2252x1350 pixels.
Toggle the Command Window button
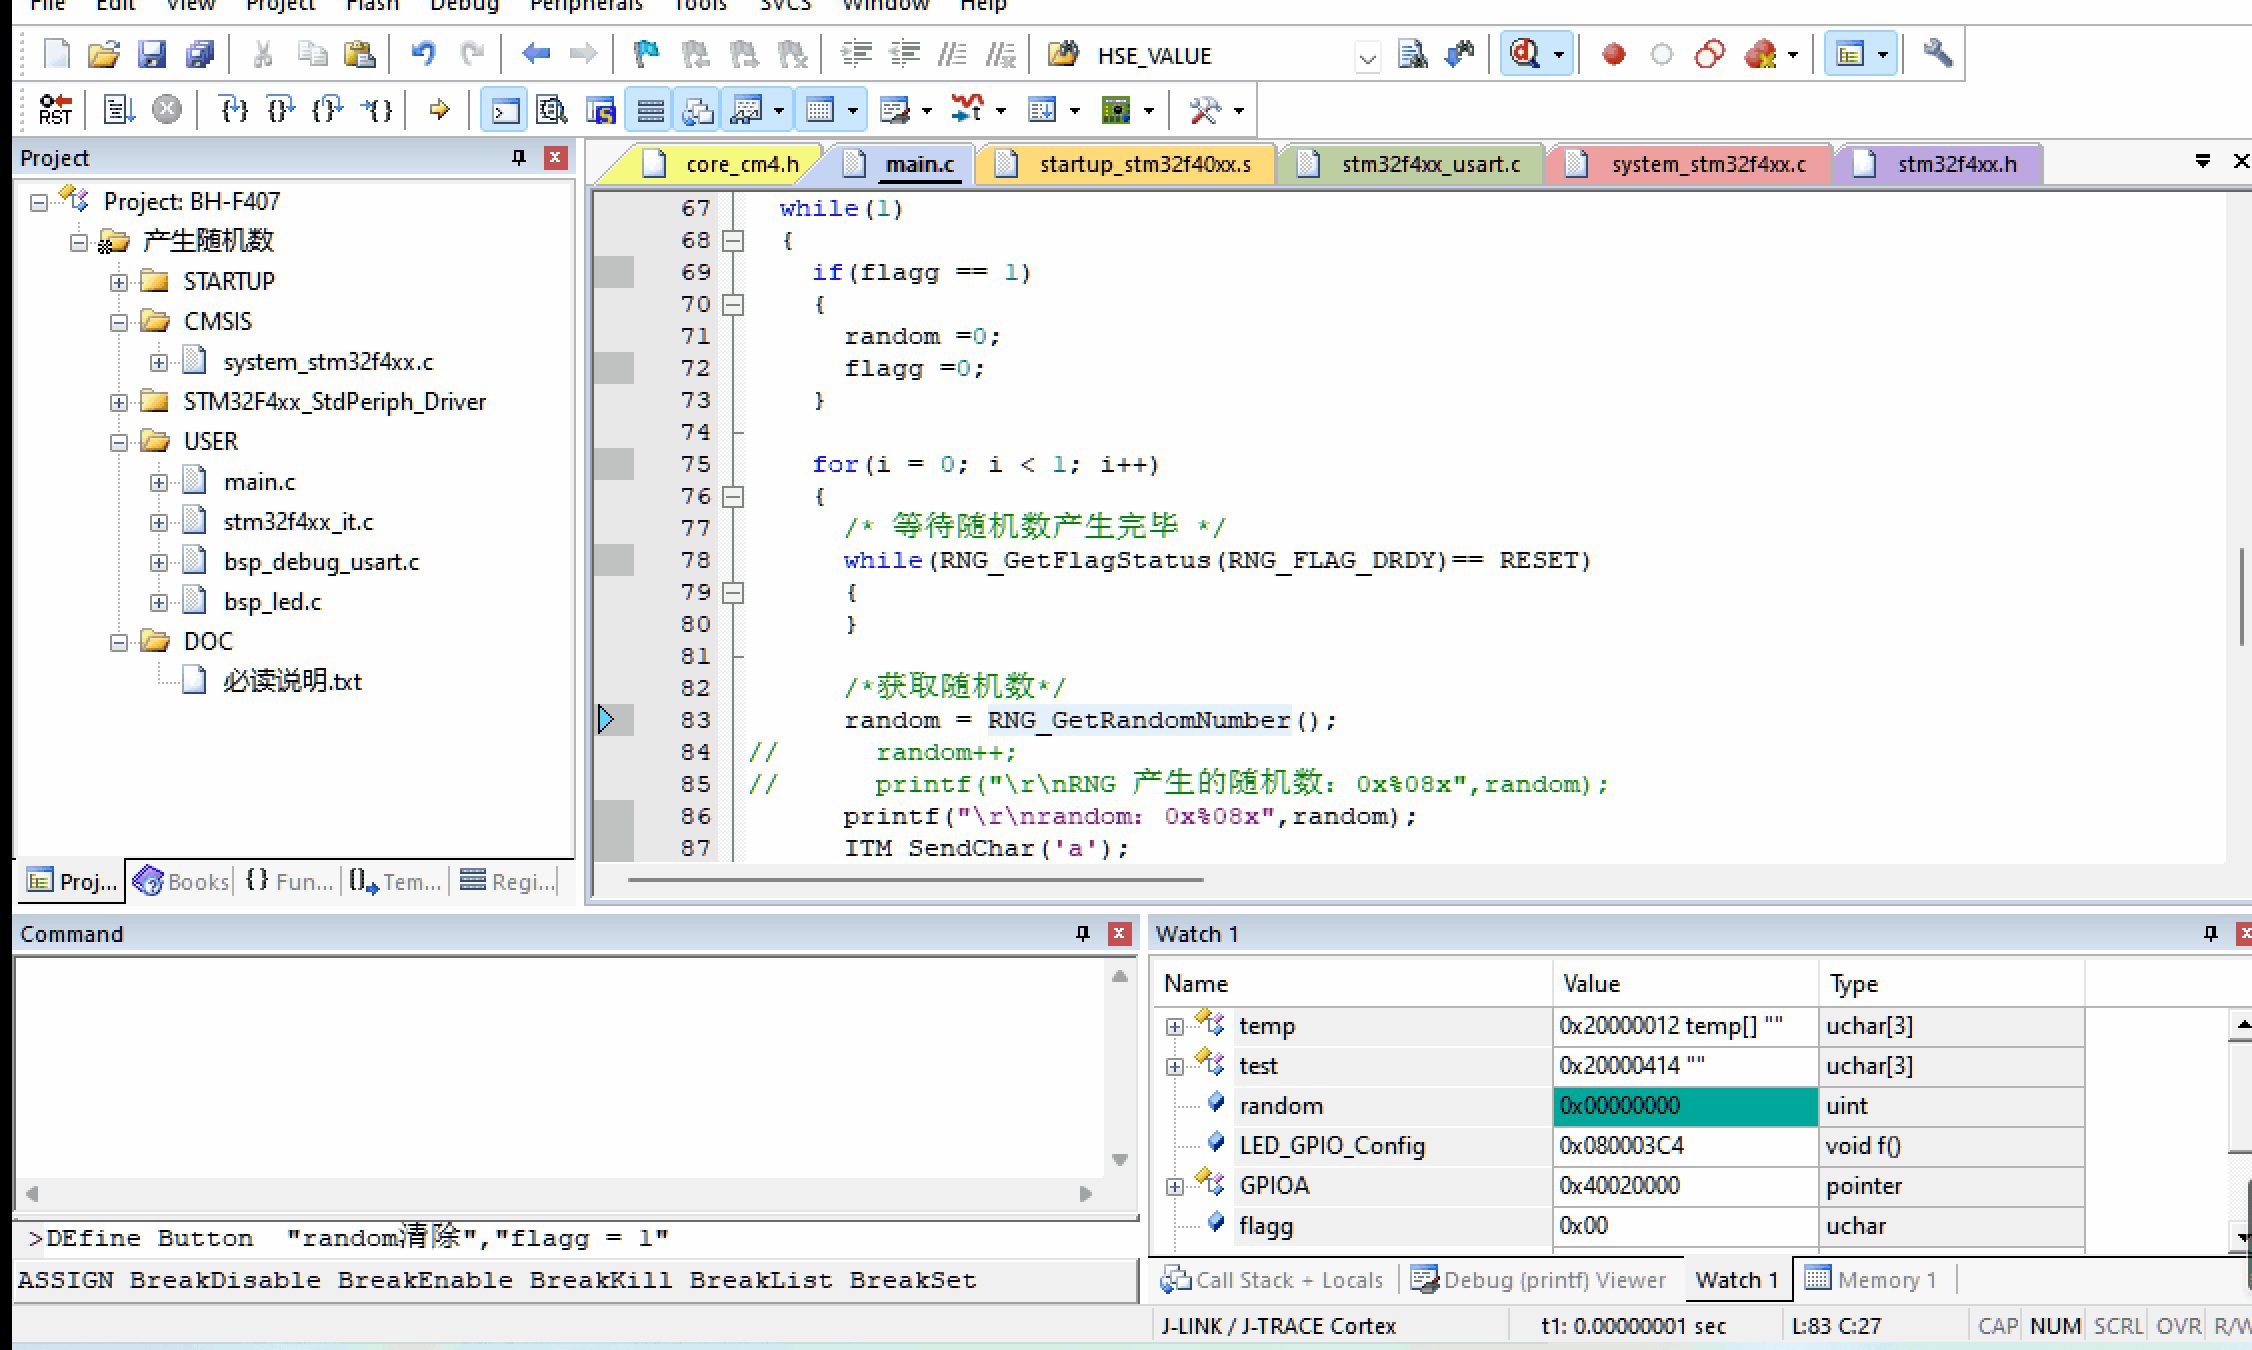tap(505, 109)
